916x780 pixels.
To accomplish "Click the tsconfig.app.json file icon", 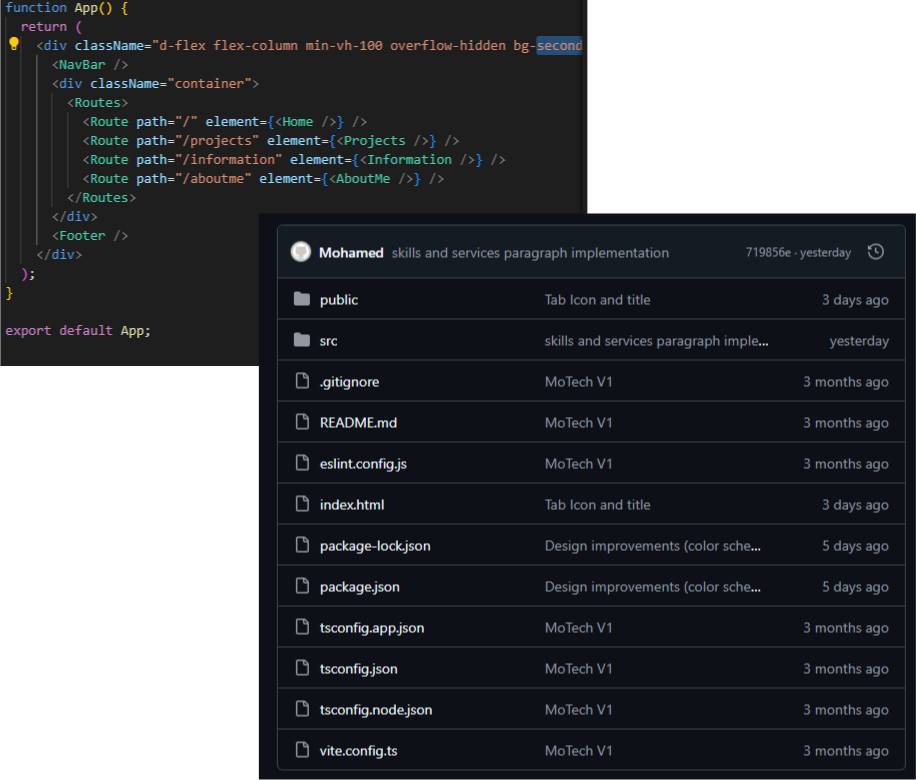I will point(302,628).
